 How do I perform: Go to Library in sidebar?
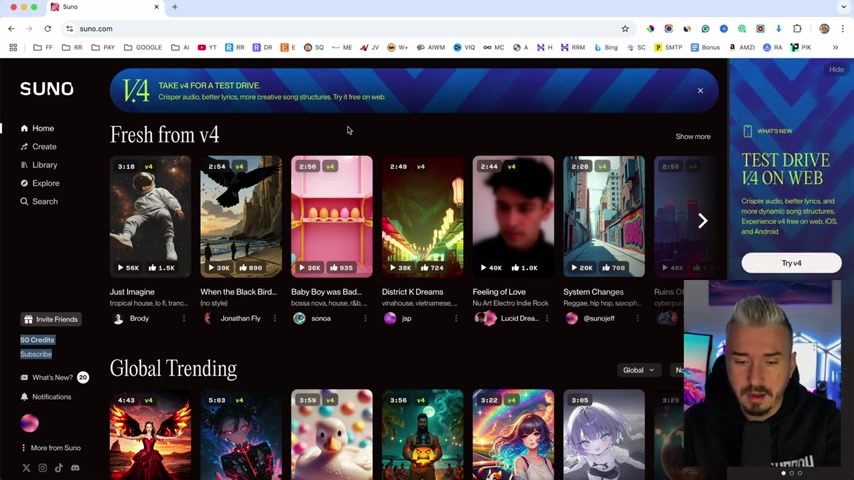tap(39, 165)
